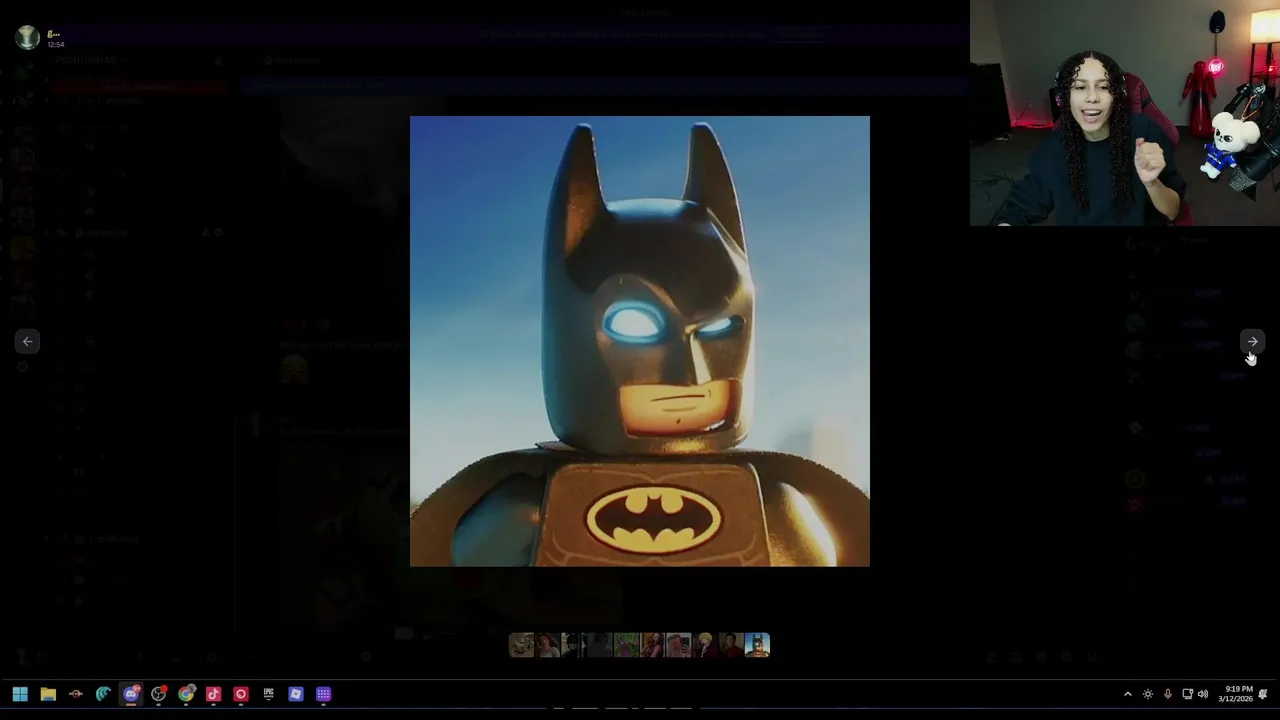The image size is (1280, 720).
Task: Open the Epic Games Launcher in taskbar
Action: pos(268,694)
